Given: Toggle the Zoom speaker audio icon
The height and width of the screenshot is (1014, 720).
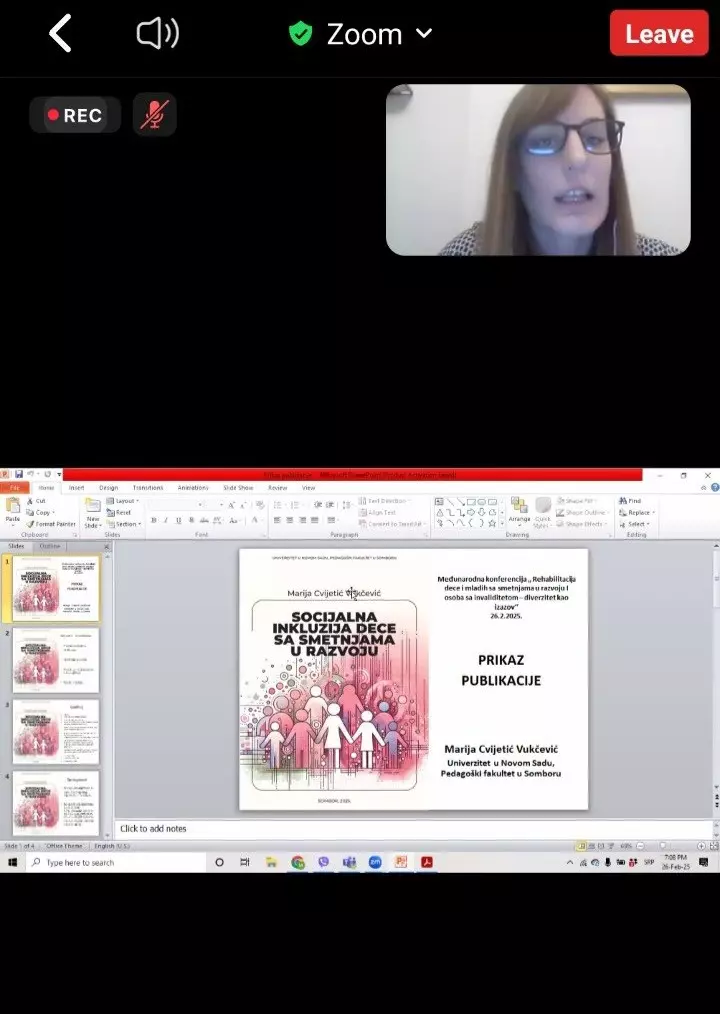Looking at the screenshot, I should pos(158,34).
